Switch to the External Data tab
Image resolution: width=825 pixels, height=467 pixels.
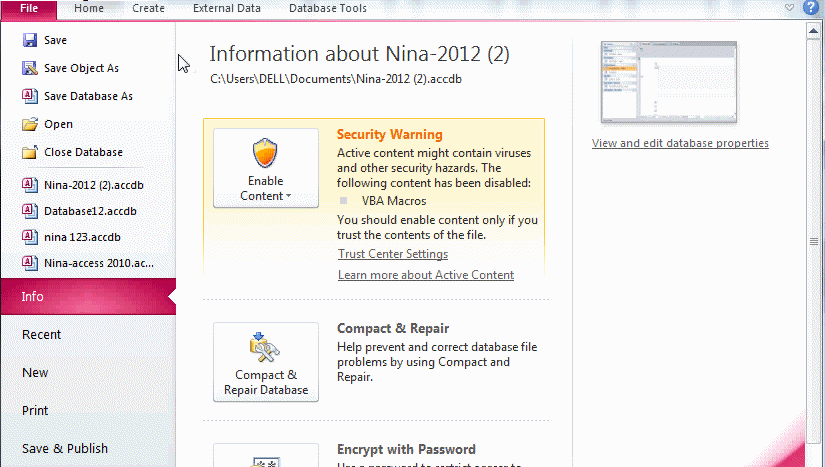tap(227, 9)
